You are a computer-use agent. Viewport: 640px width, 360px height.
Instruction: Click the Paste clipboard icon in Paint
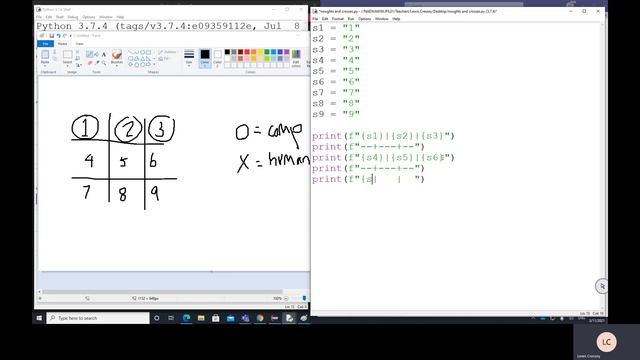tap(45, 55)
